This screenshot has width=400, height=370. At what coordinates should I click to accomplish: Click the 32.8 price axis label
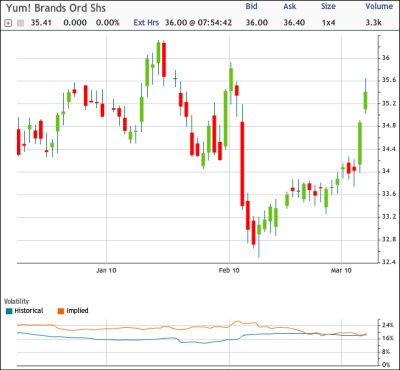click(x=389, y=239)
